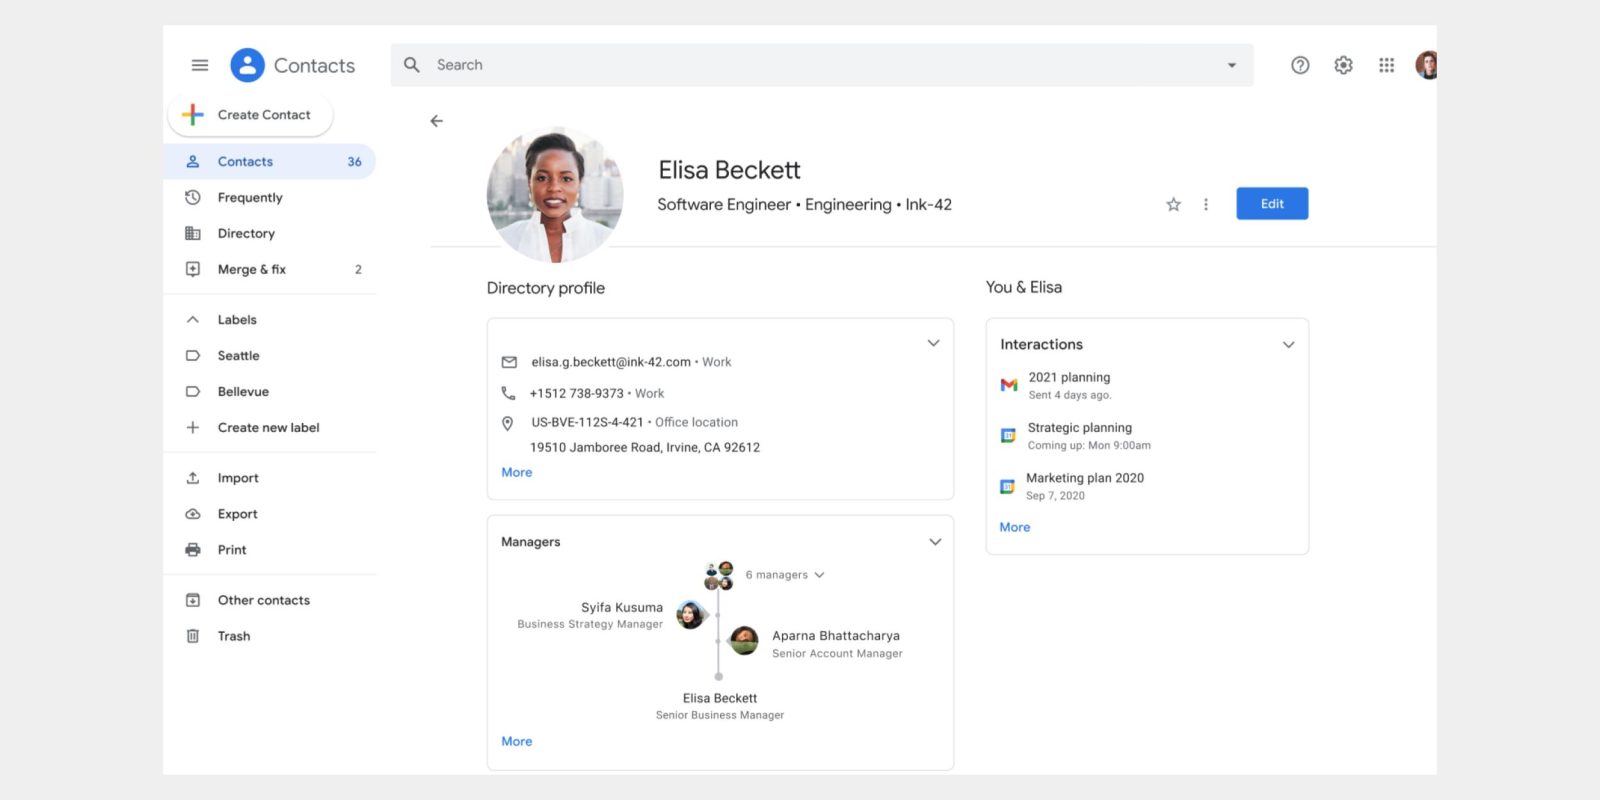The width and height of the screenshot is (1600, 800).
Task: Open the Help question mark icon
Action: 1300,65
